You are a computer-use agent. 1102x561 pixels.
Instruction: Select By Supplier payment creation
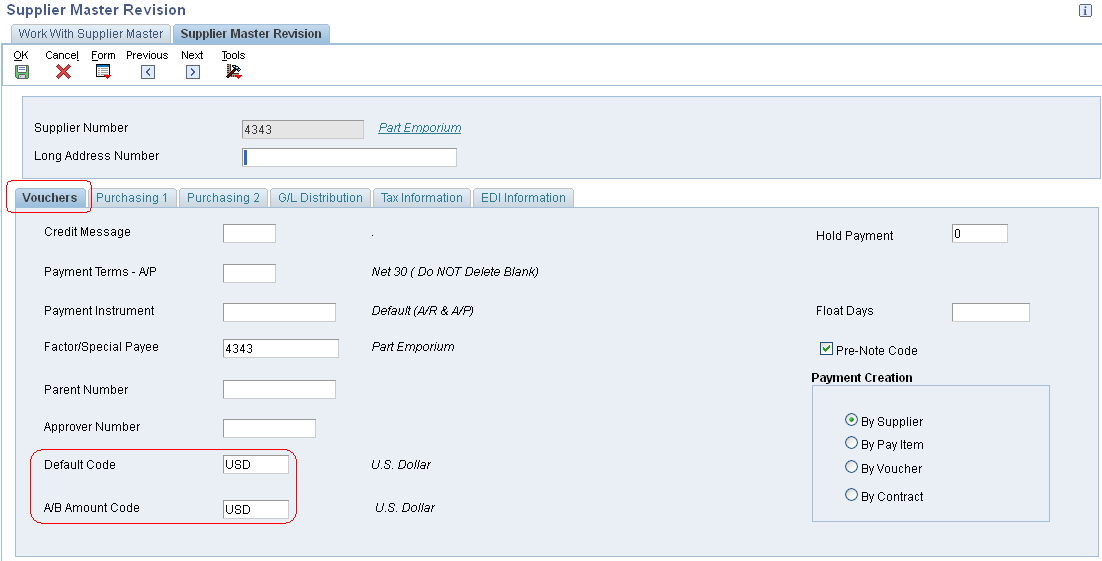click(851, 420)
